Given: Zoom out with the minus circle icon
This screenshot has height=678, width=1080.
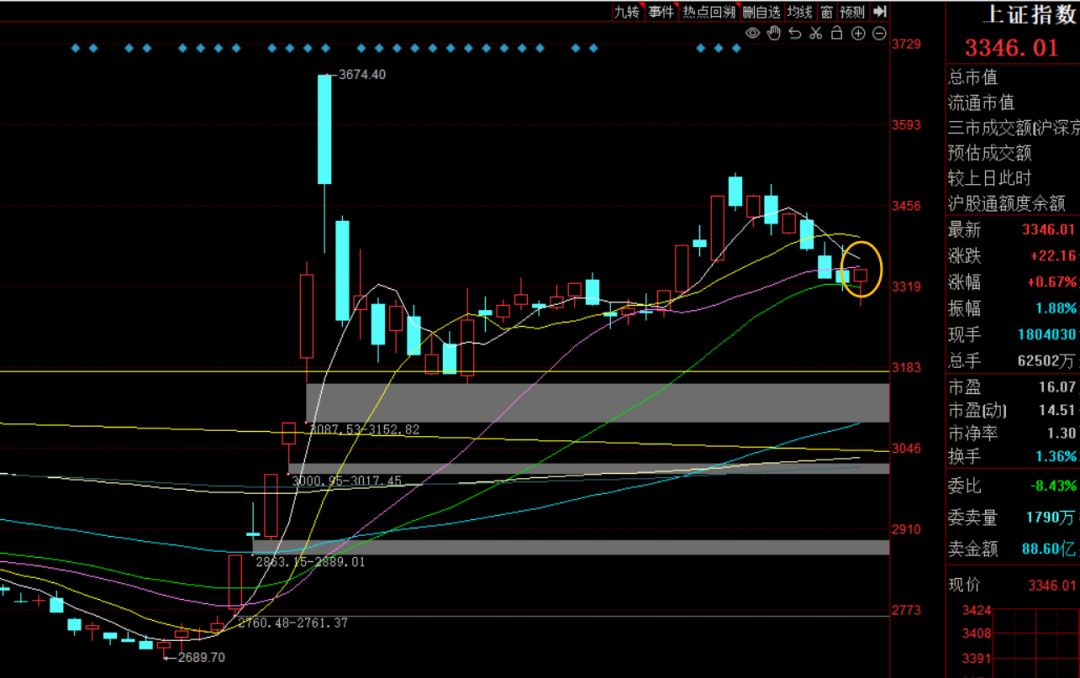Looking at the screenshot, I should coord(879,34).
